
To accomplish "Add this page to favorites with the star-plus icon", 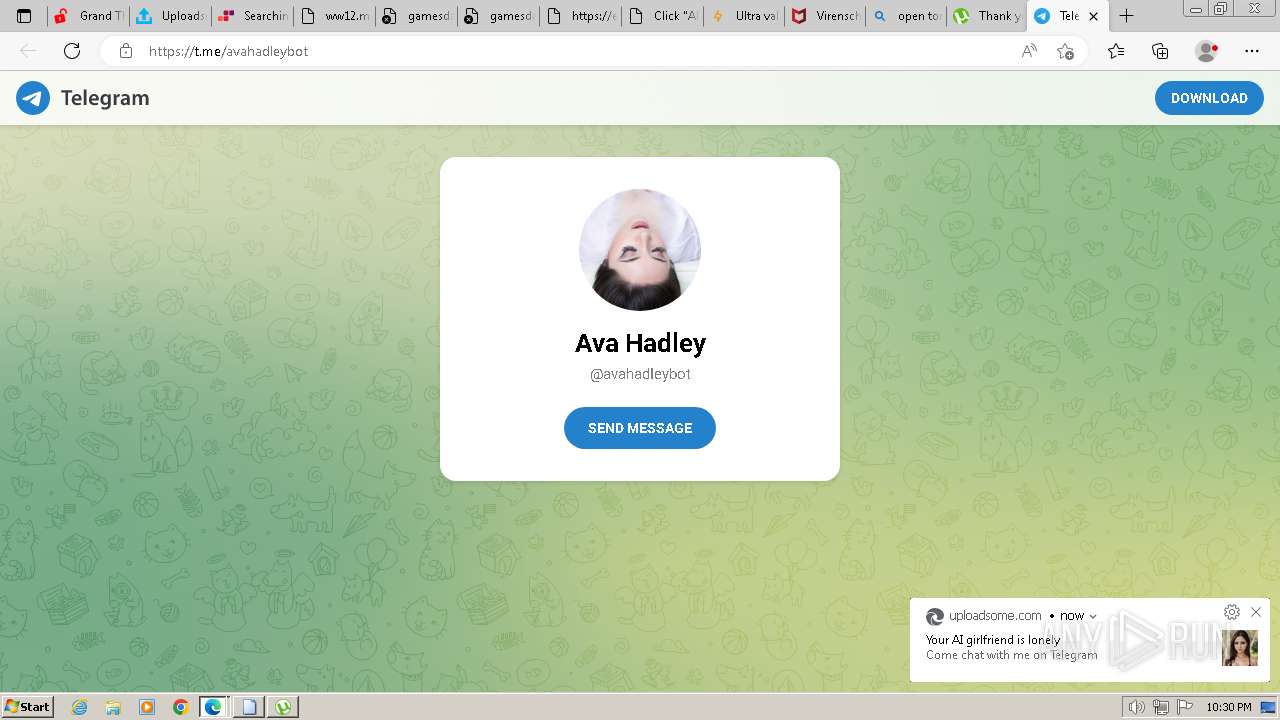I will click(x=1065, y=51).
